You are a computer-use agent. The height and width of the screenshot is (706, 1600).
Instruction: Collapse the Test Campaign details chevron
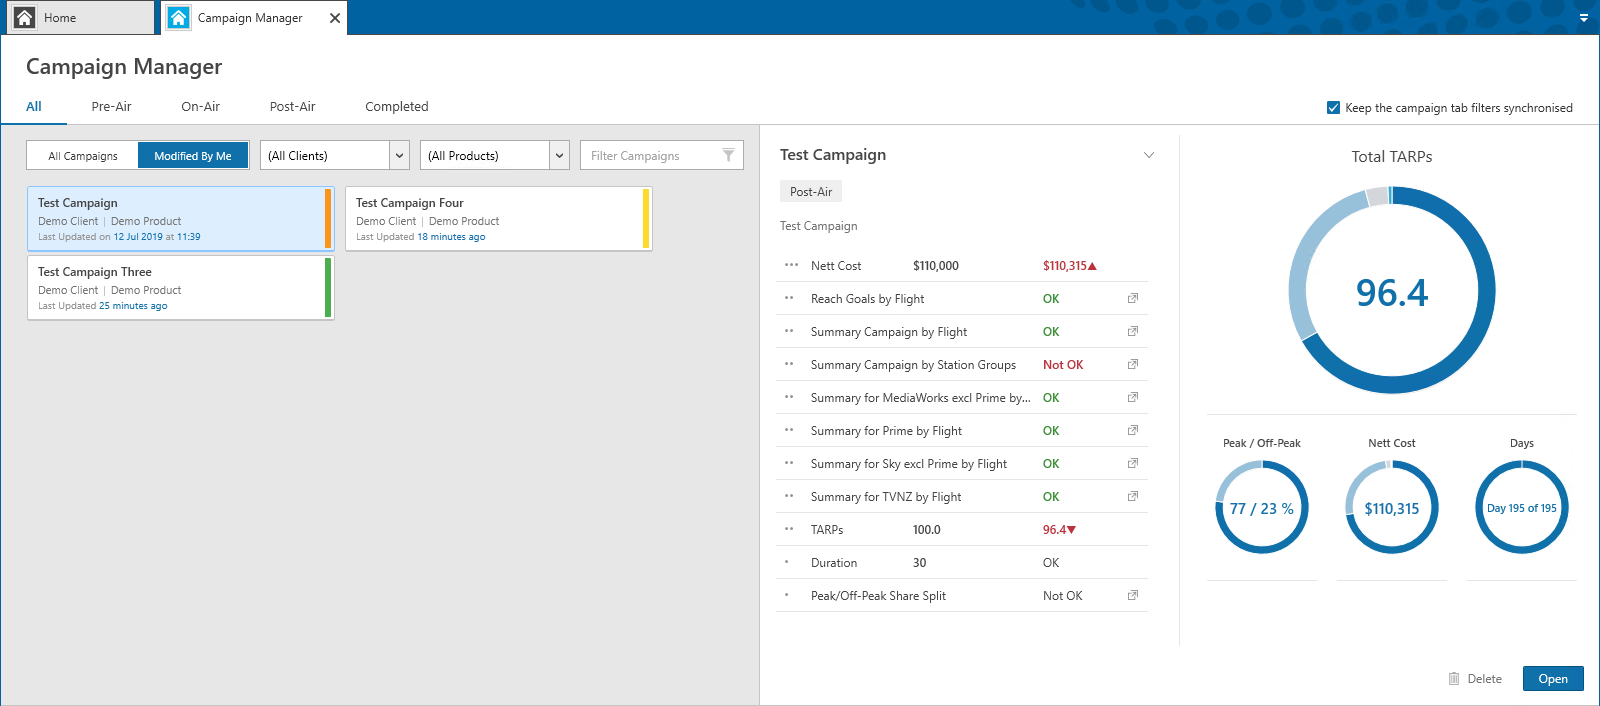tap(1149, 155)
